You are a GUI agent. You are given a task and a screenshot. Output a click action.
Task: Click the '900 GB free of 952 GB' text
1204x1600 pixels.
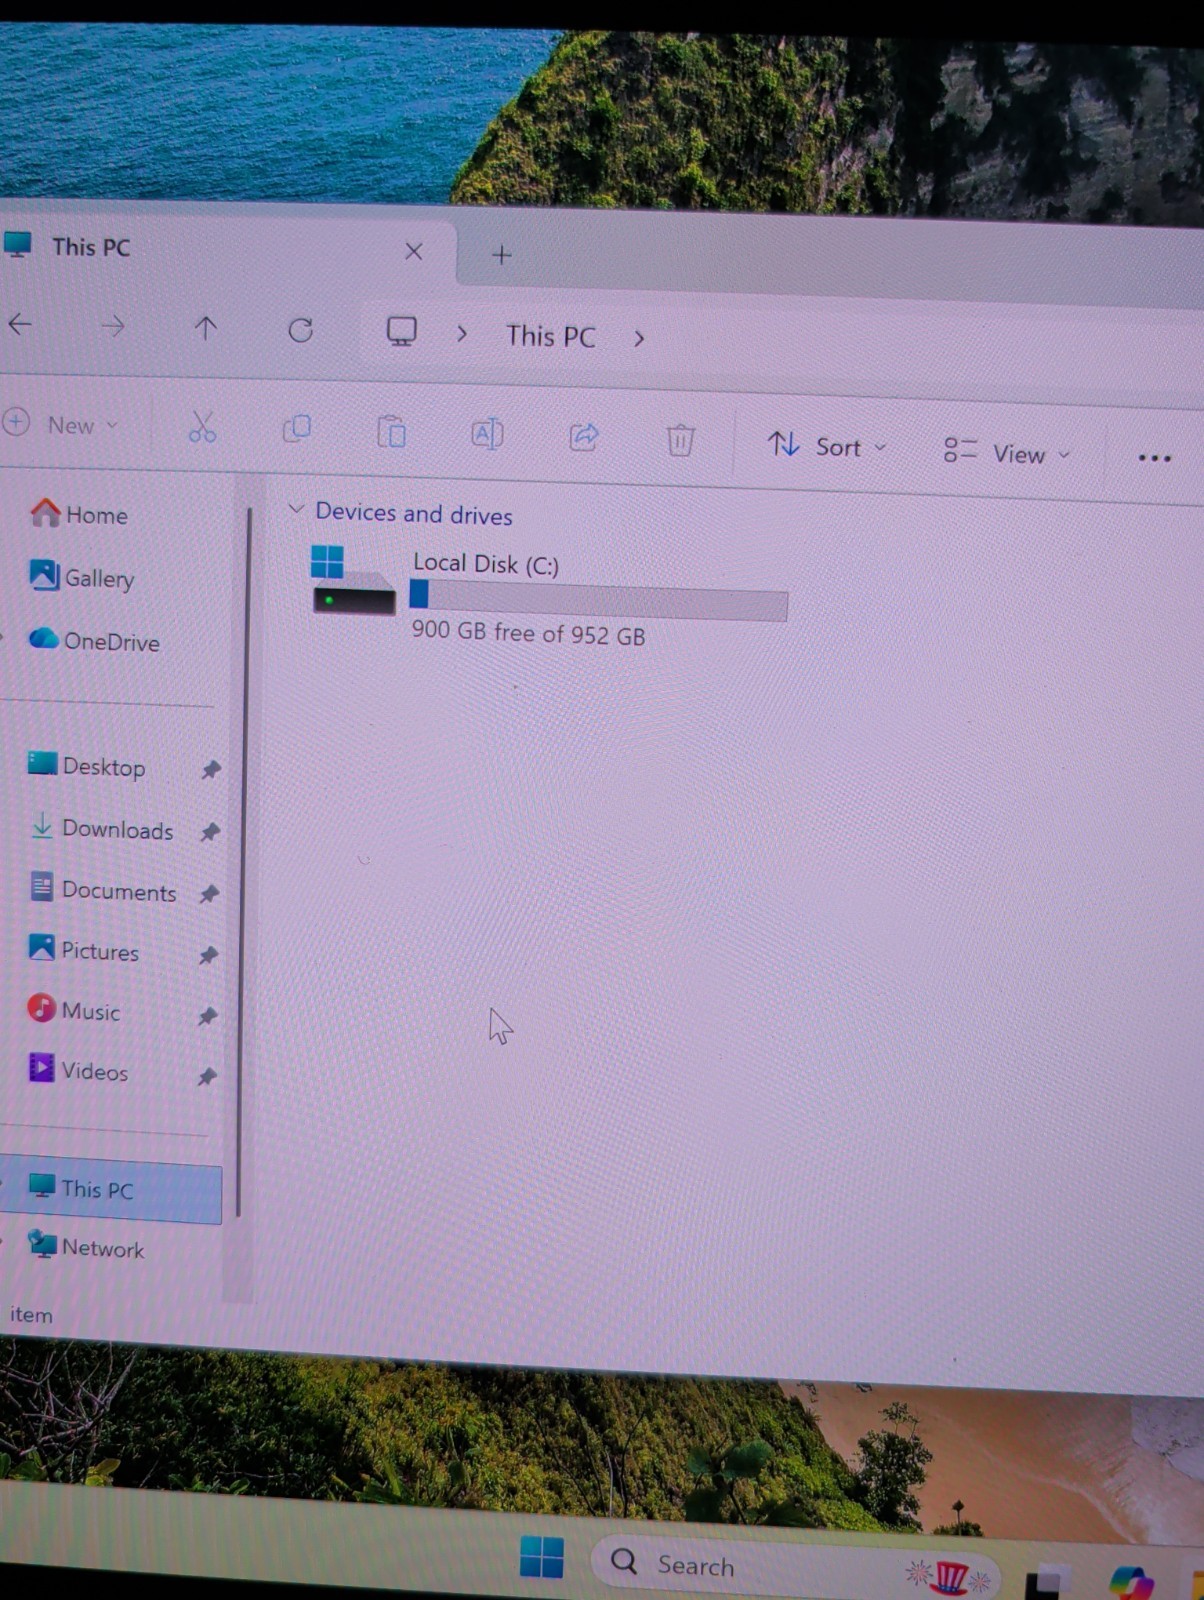point(528,633)
